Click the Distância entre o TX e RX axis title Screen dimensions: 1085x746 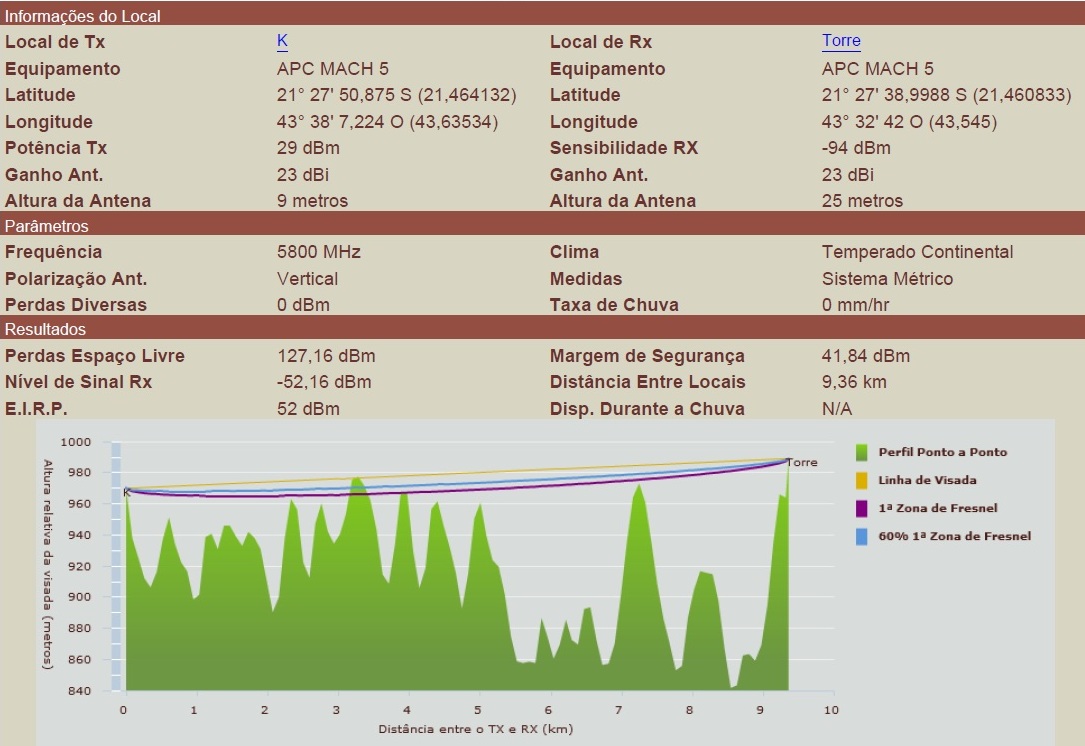click(475, 729)
